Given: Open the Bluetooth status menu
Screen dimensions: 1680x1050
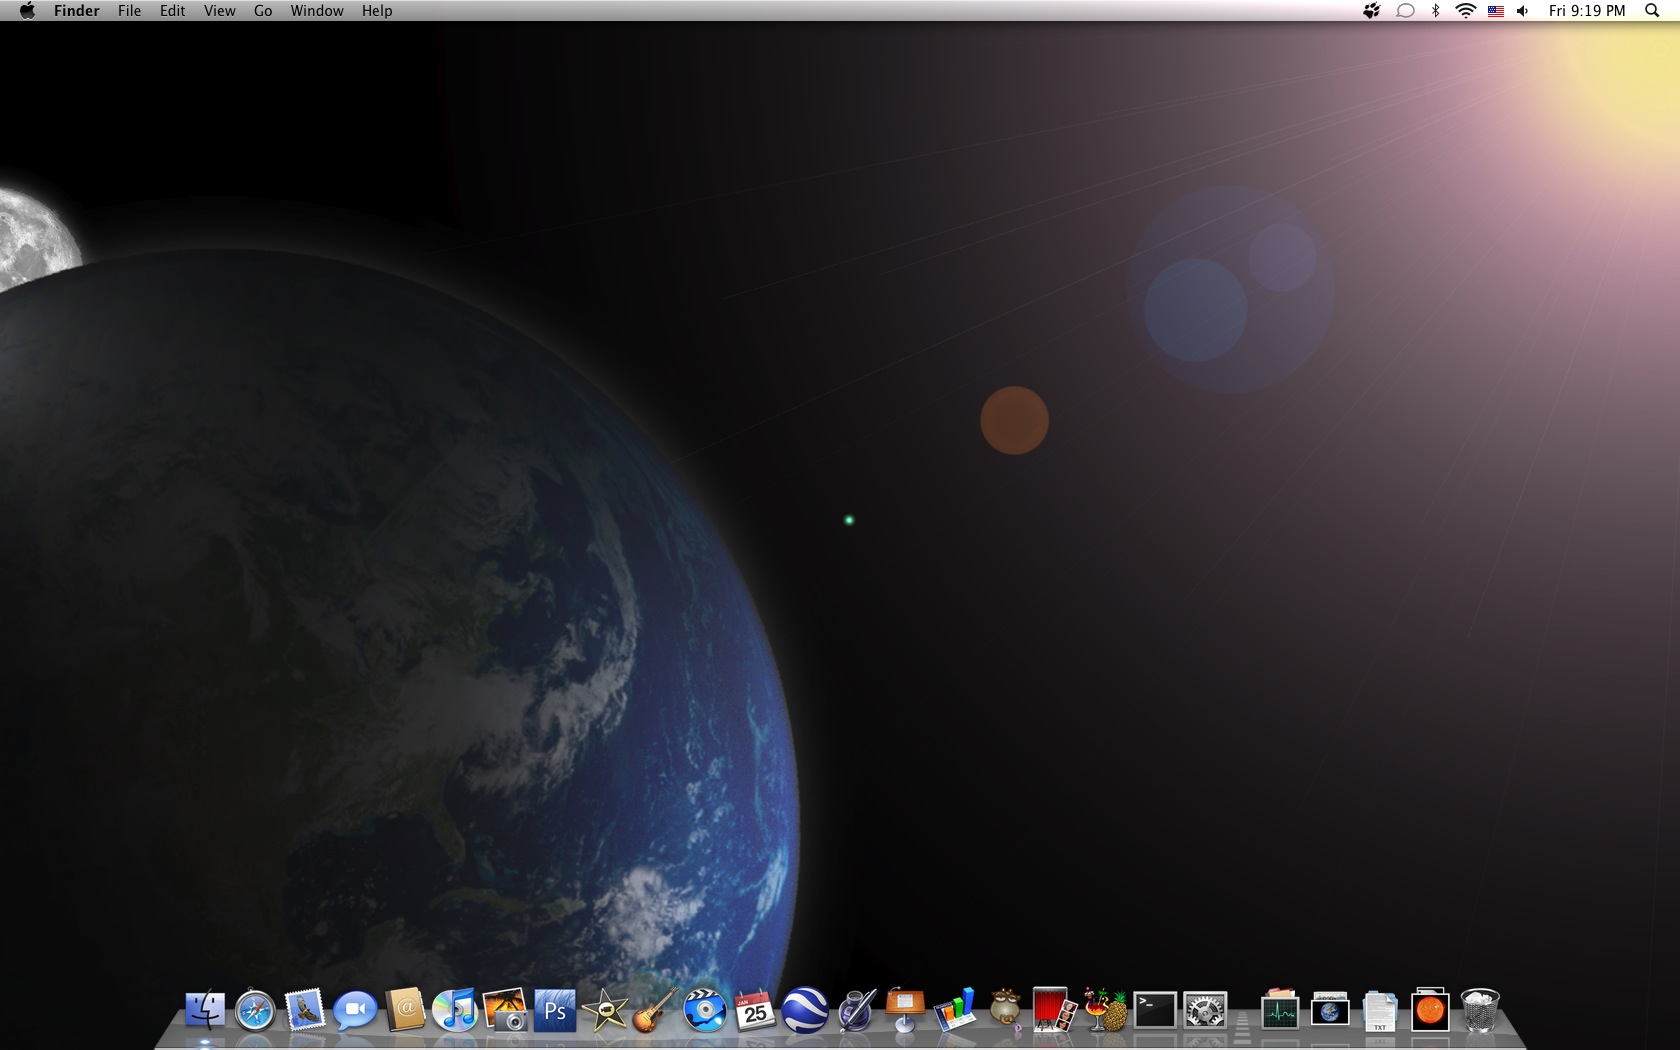Looking at the screenshot, I should tap(1436, 11).
